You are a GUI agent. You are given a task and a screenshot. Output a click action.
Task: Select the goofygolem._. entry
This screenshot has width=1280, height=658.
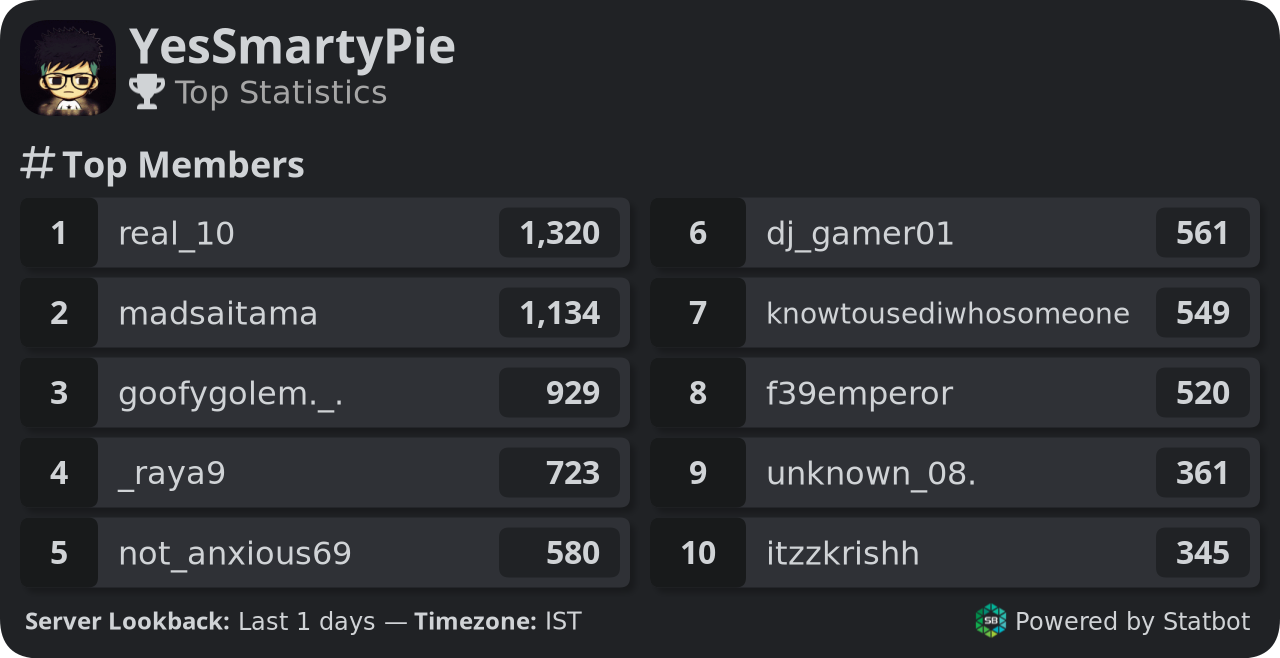pyautogui.click(x=325, y=393)
